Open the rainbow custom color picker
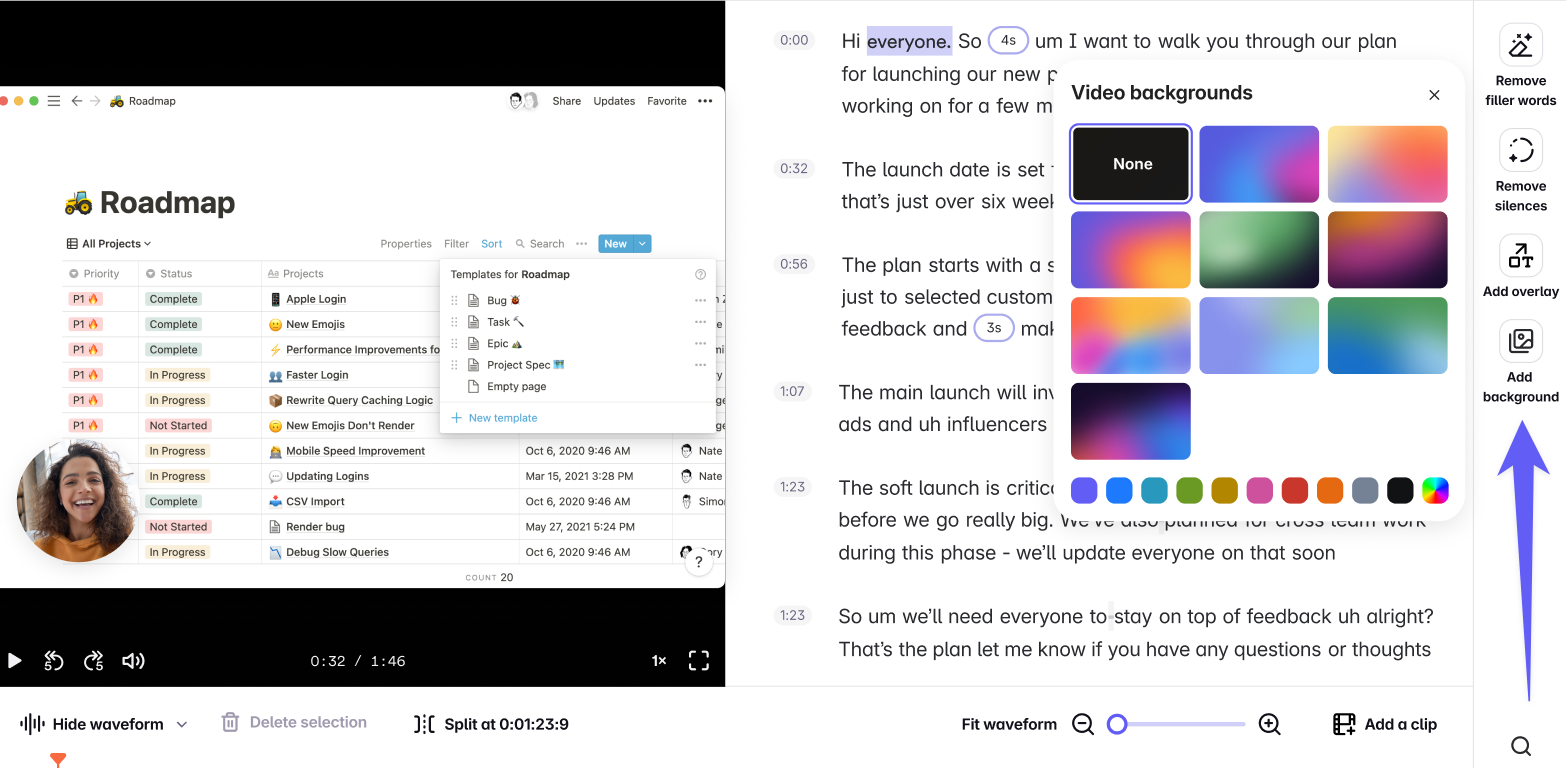The height and width of the screenshot is (768, 1566). pyautogui.click(x=1435, y=490)
